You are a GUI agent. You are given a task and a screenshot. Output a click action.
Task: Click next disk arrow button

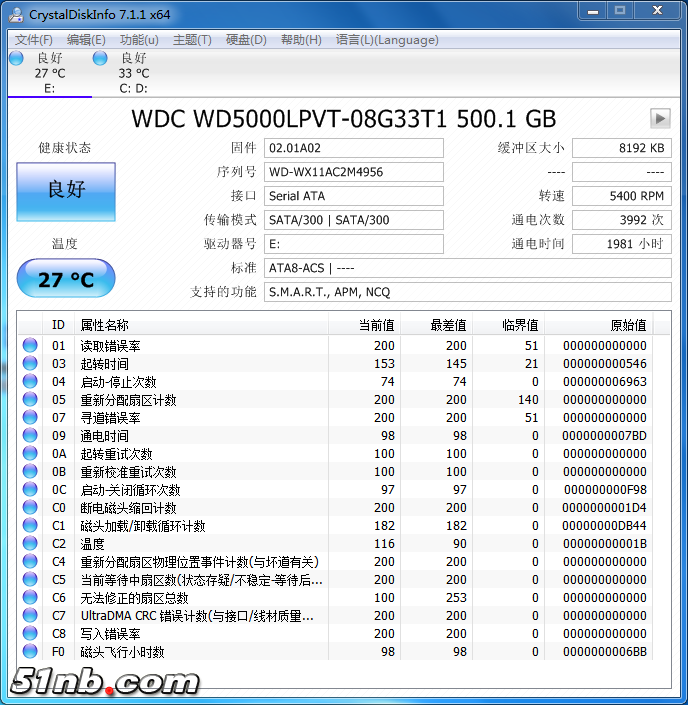[660, 118]
